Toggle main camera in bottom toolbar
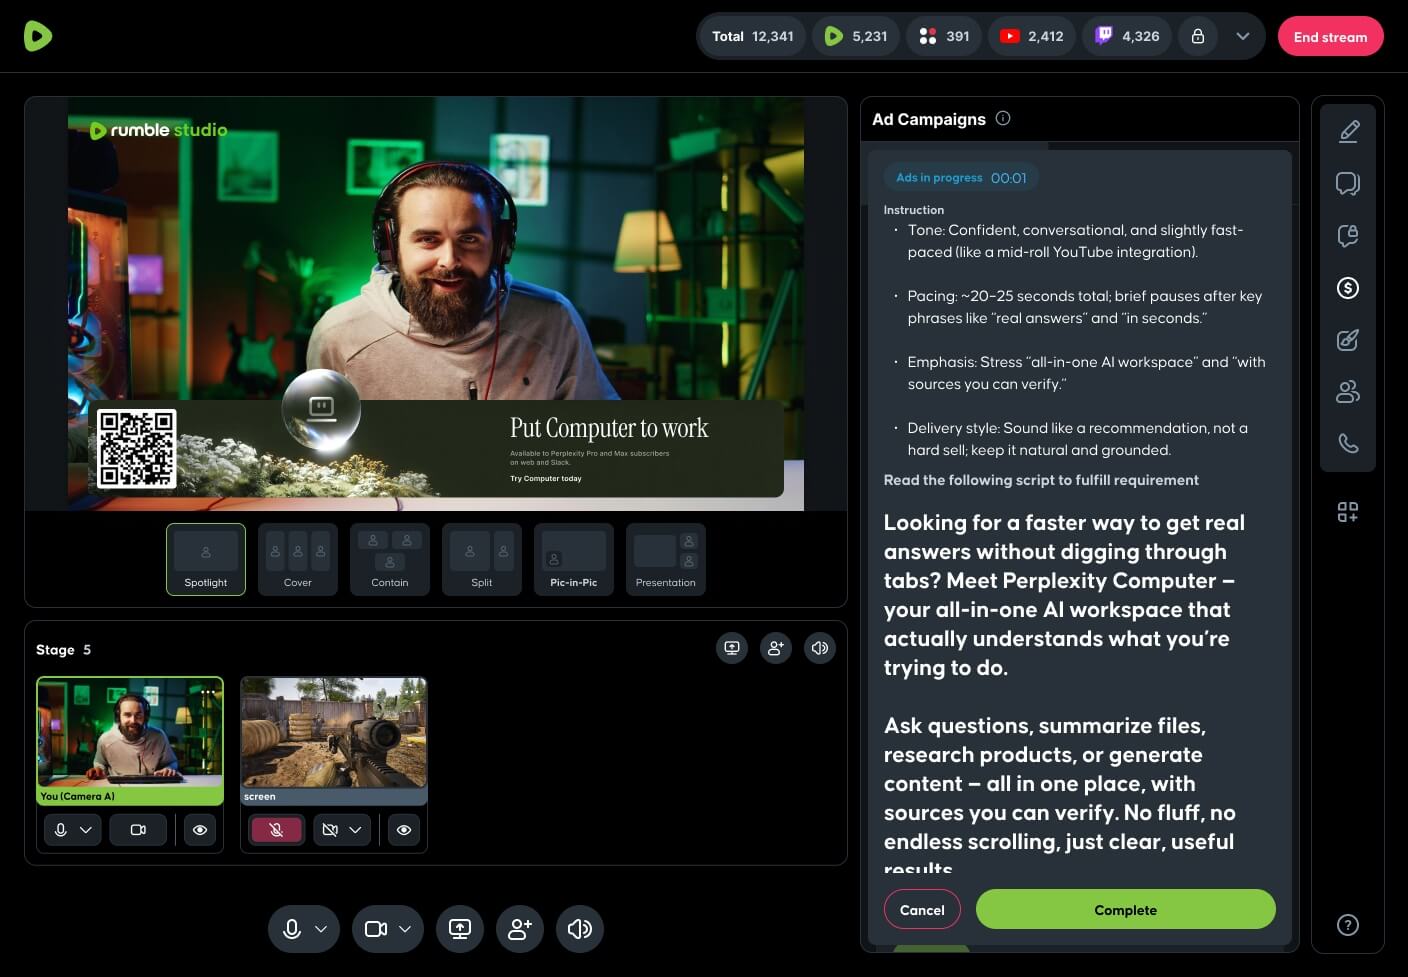This screenshot has height=977, width=1408. point(376,929)
